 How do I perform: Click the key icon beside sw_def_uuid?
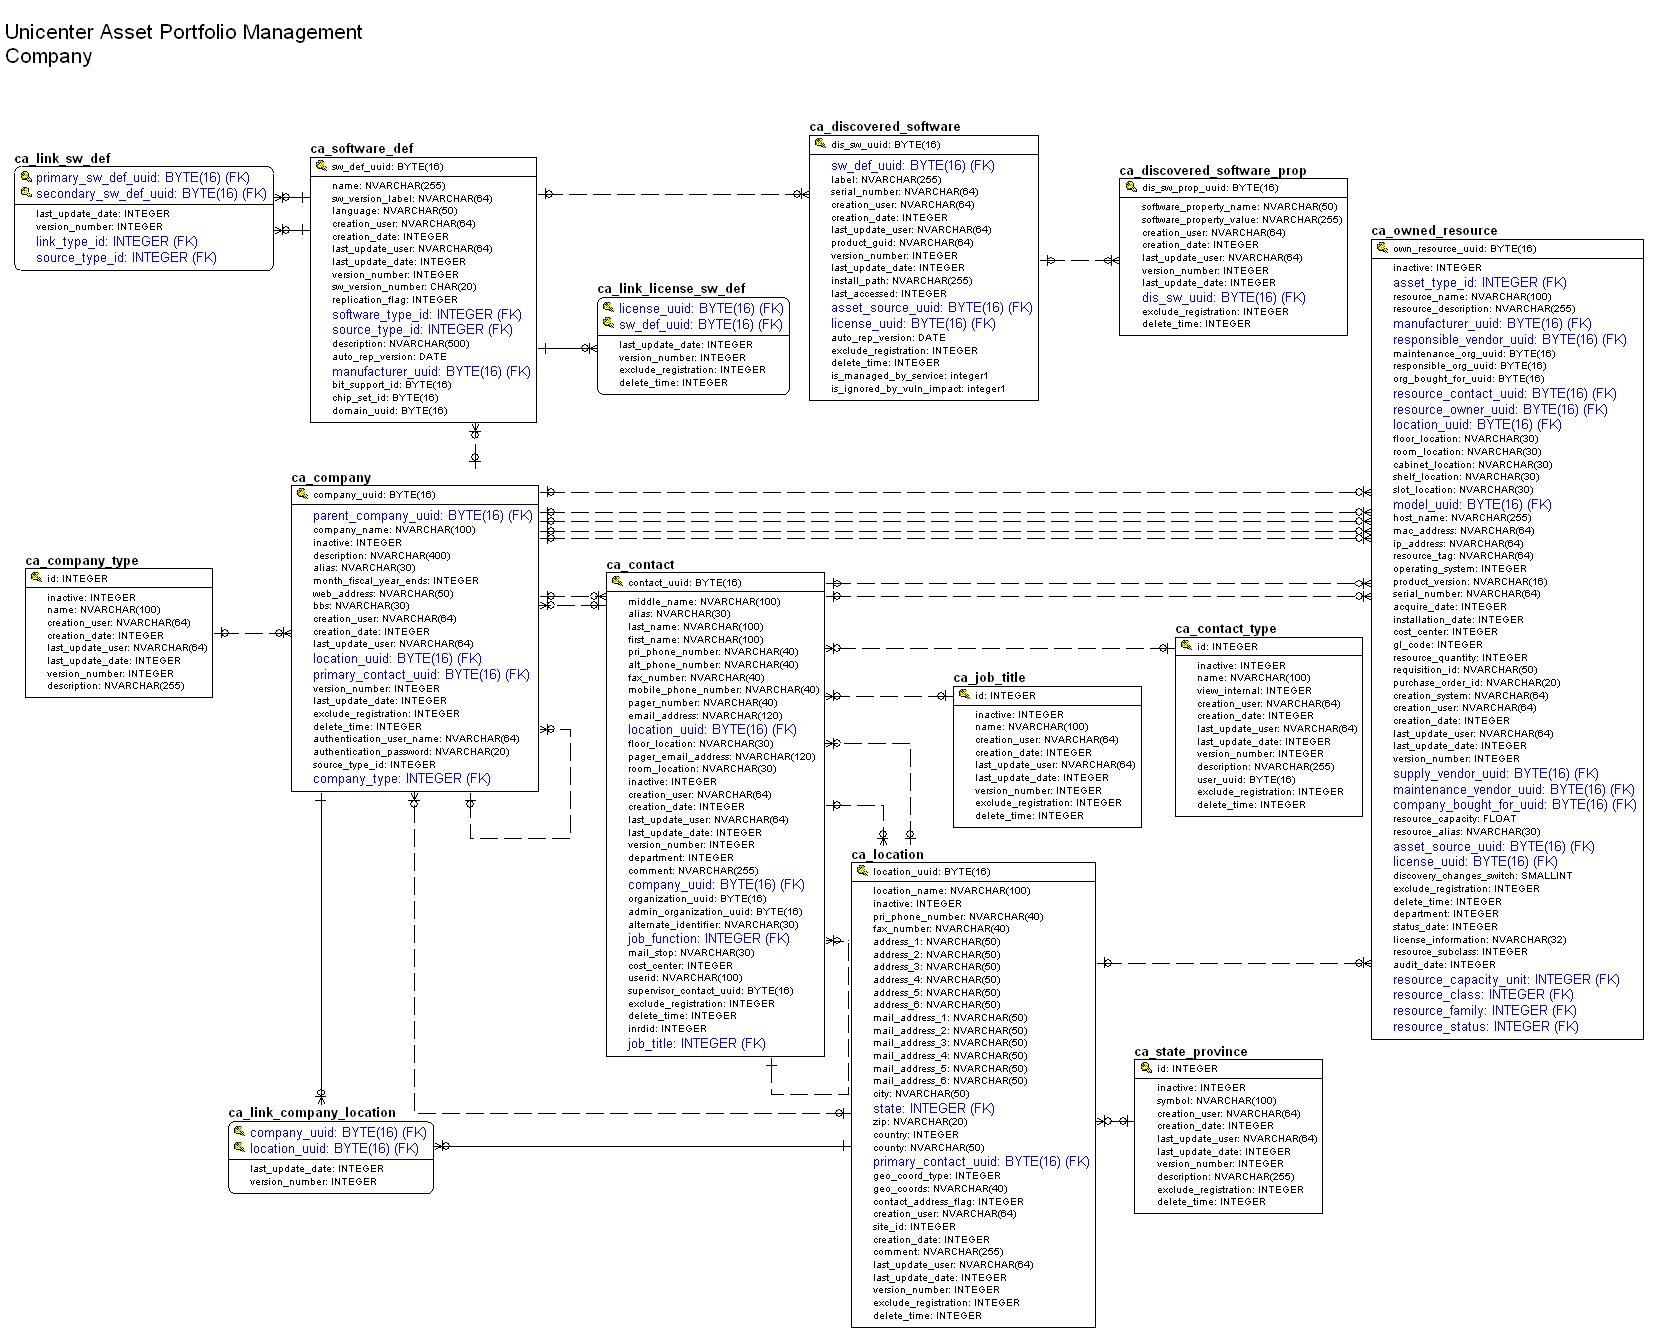click(x=321, y=166)
